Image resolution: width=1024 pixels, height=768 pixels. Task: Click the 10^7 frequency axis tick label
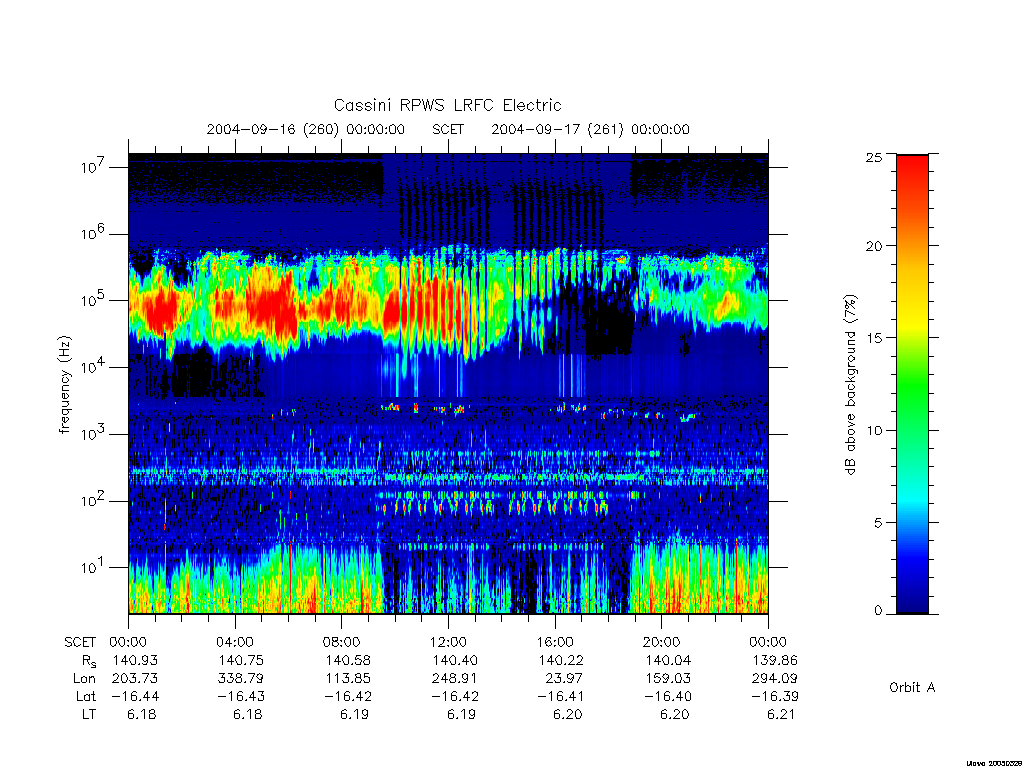pyautogui.click(x=93, y=166)
